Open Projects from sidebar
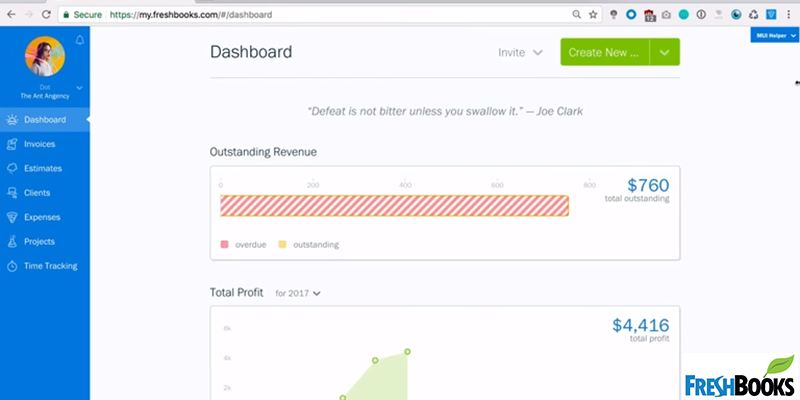 click(45, 242)
